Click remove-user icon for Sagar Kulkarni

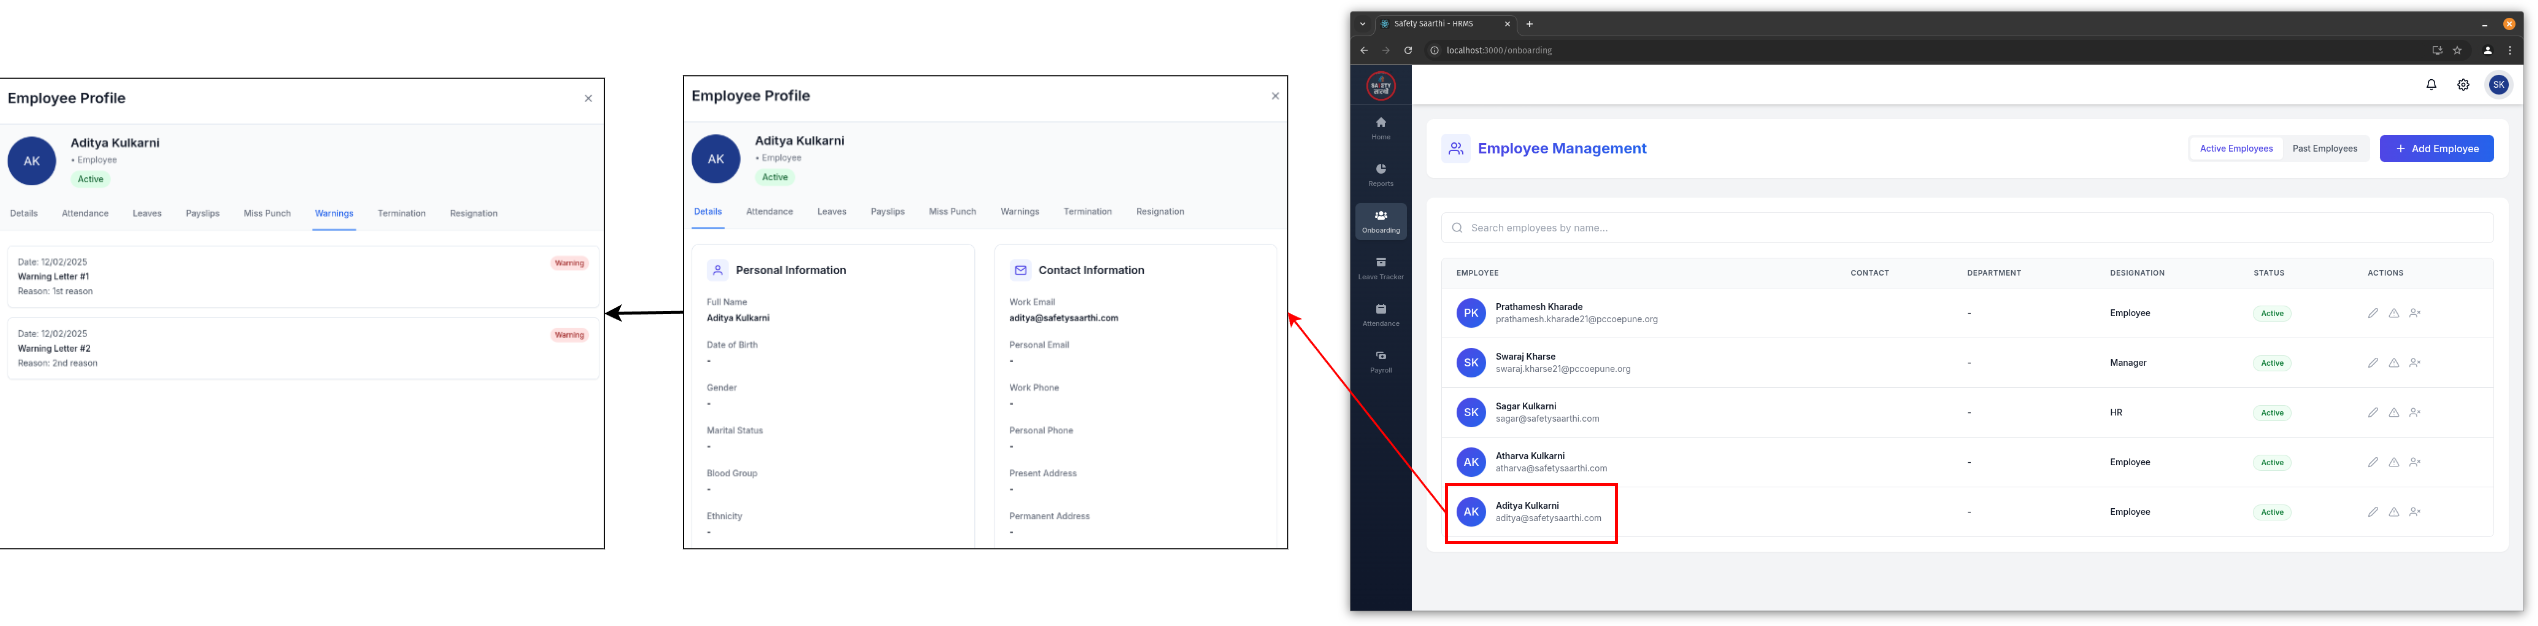coord(2414,413)
